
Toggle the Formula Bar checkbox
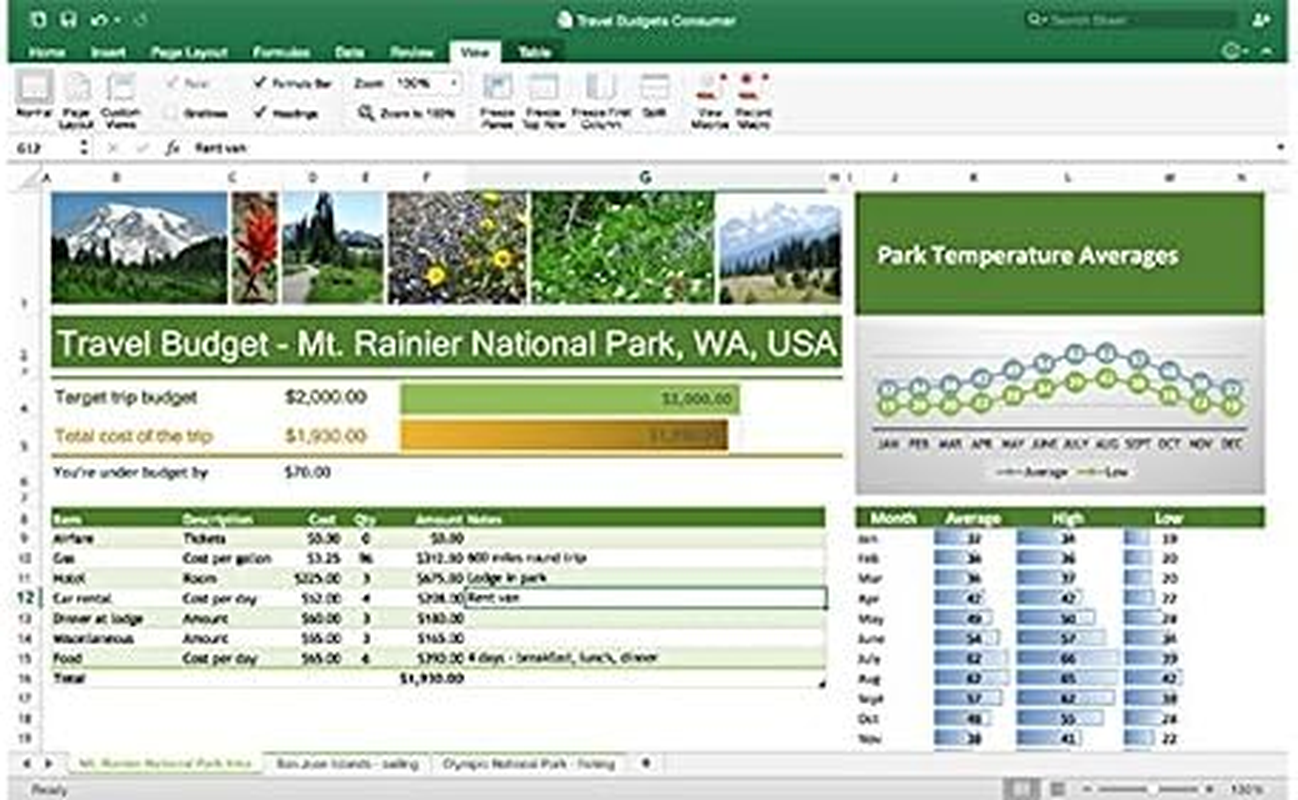[260, 84]
